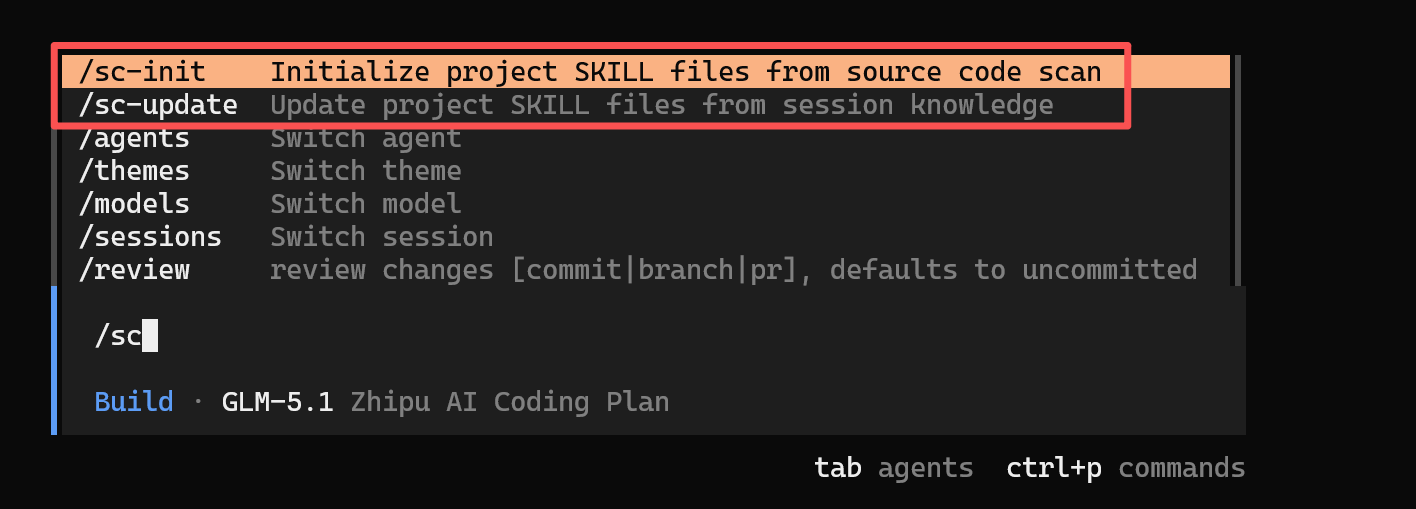Open the GLM-5.1 model name
This screenshot has height=509, width=1416.
pyautogui.click(x=278, y=402)
